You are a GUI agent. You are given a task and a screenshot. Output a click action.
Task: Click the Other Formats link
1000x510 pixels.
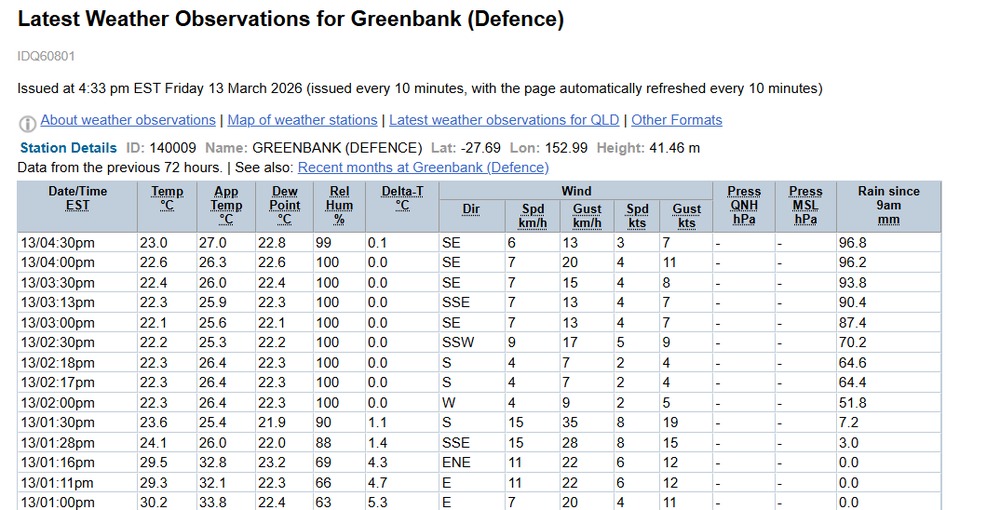click(x=676, y=120)
